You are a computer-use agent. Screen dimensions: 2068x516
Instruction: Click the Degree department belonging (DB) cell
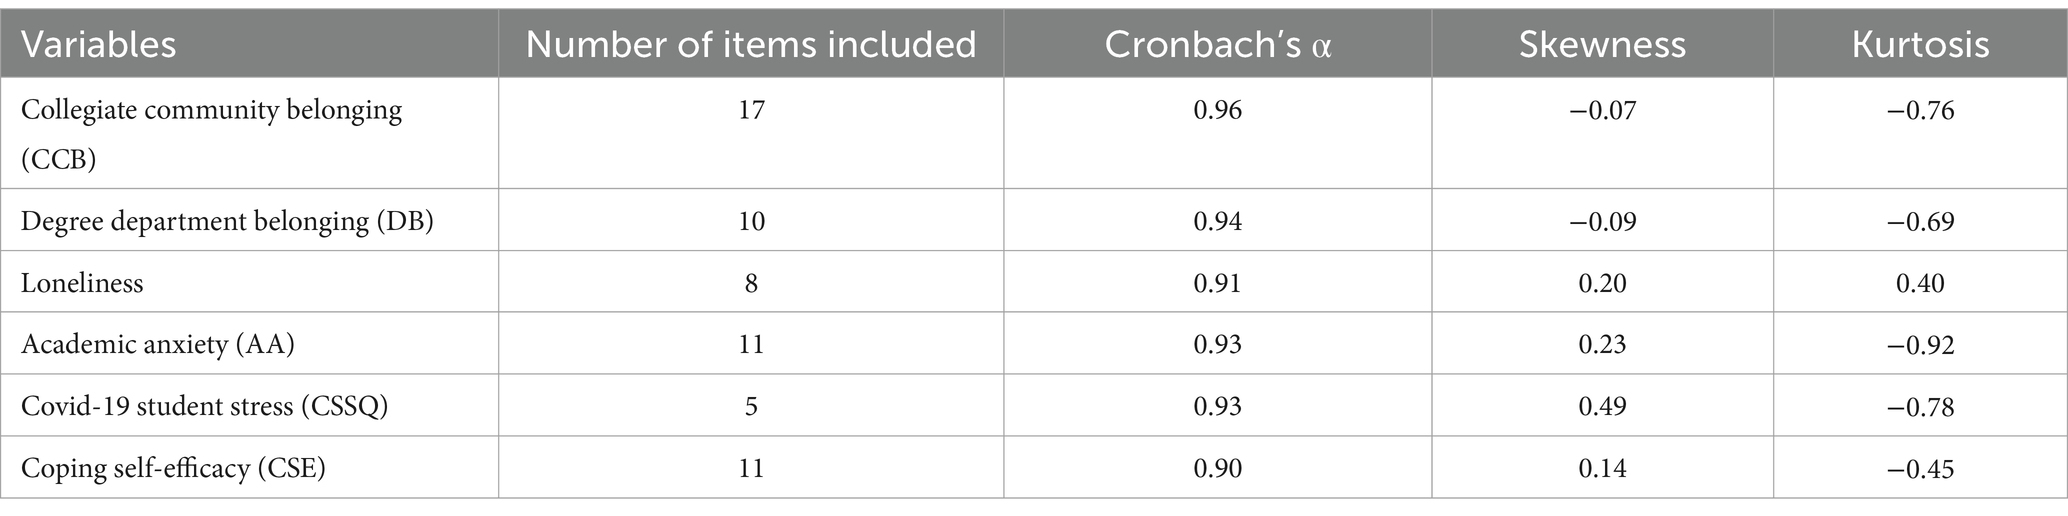pos(227,221)
